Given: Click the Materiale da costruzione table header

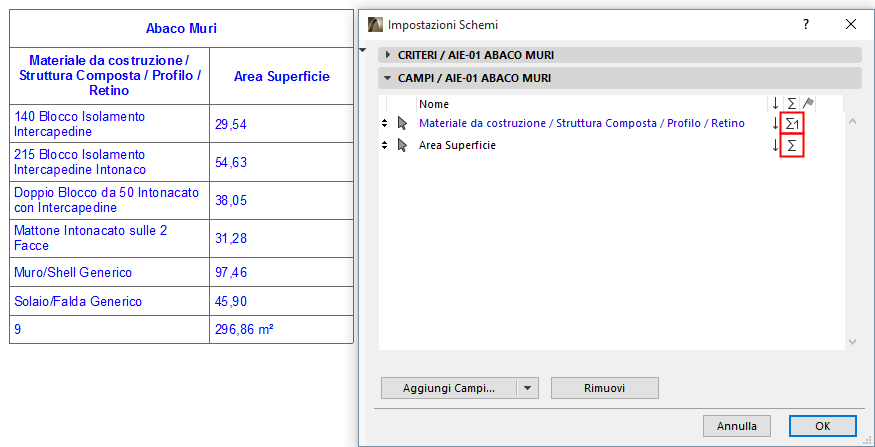Looking at the screenshot, I should (110, 75).
